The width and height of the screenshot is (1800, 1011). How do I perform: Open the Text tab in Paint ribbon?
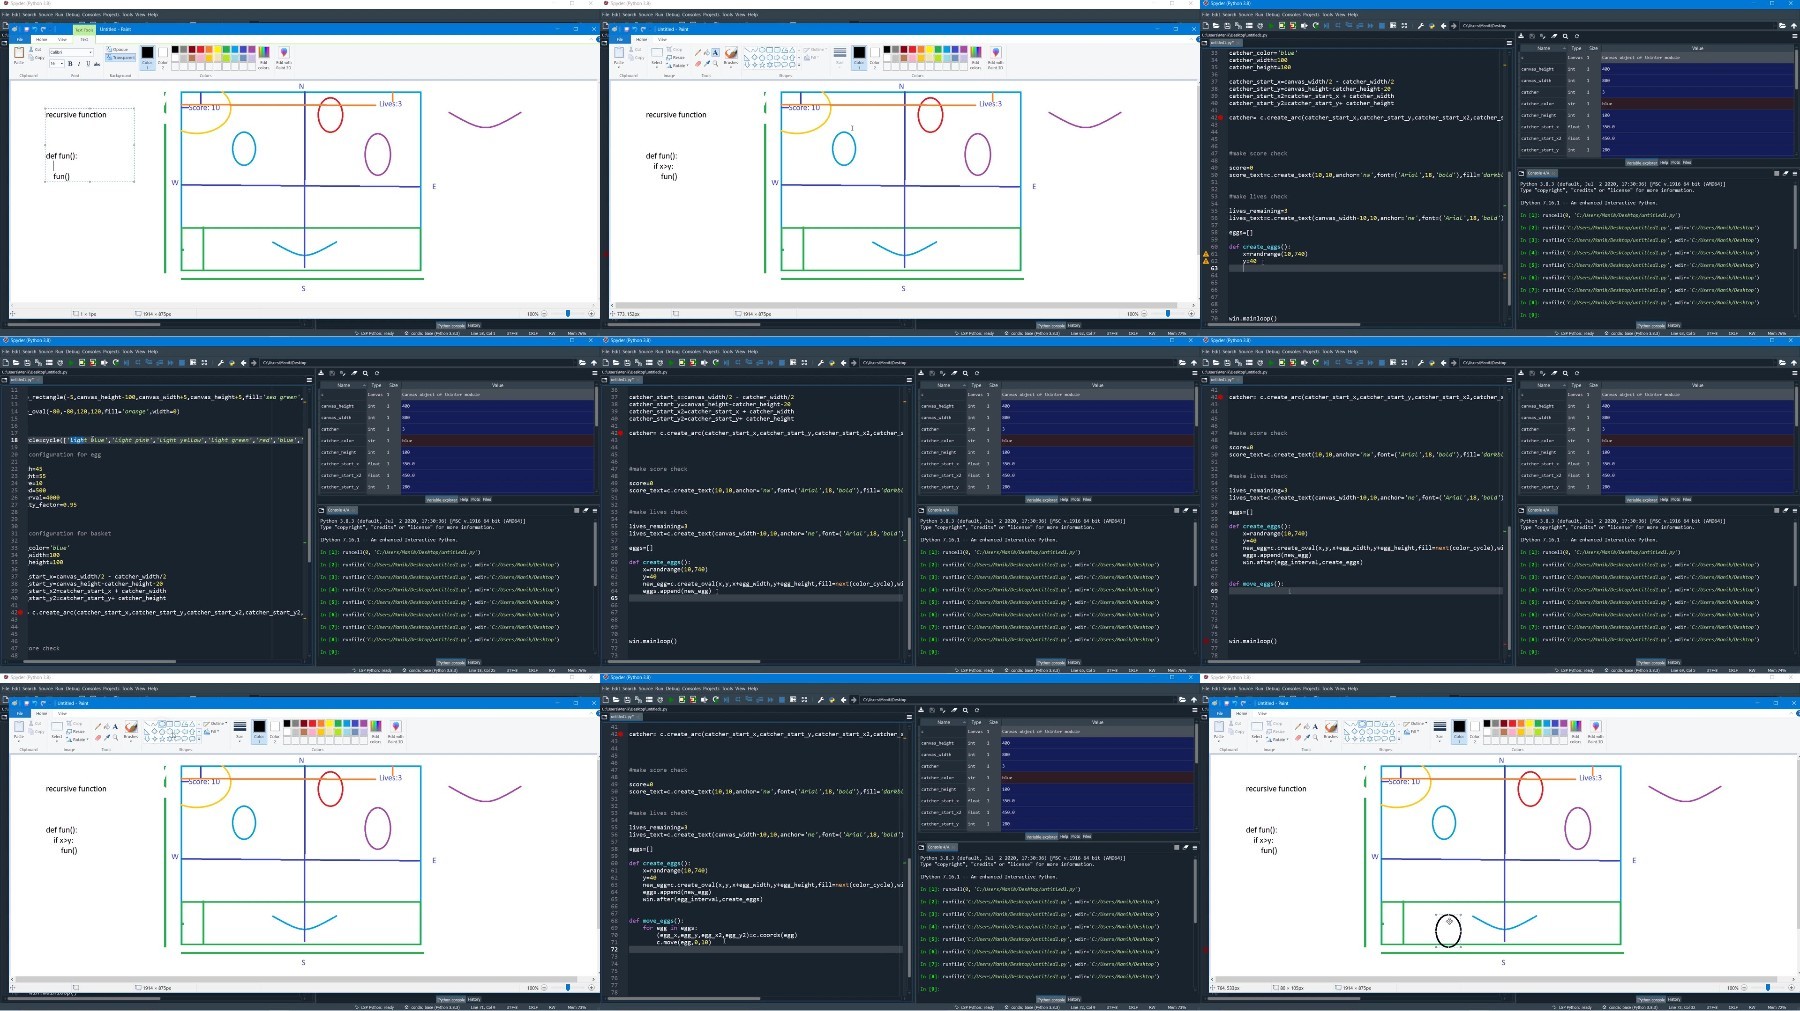click(x=84, y=39)
